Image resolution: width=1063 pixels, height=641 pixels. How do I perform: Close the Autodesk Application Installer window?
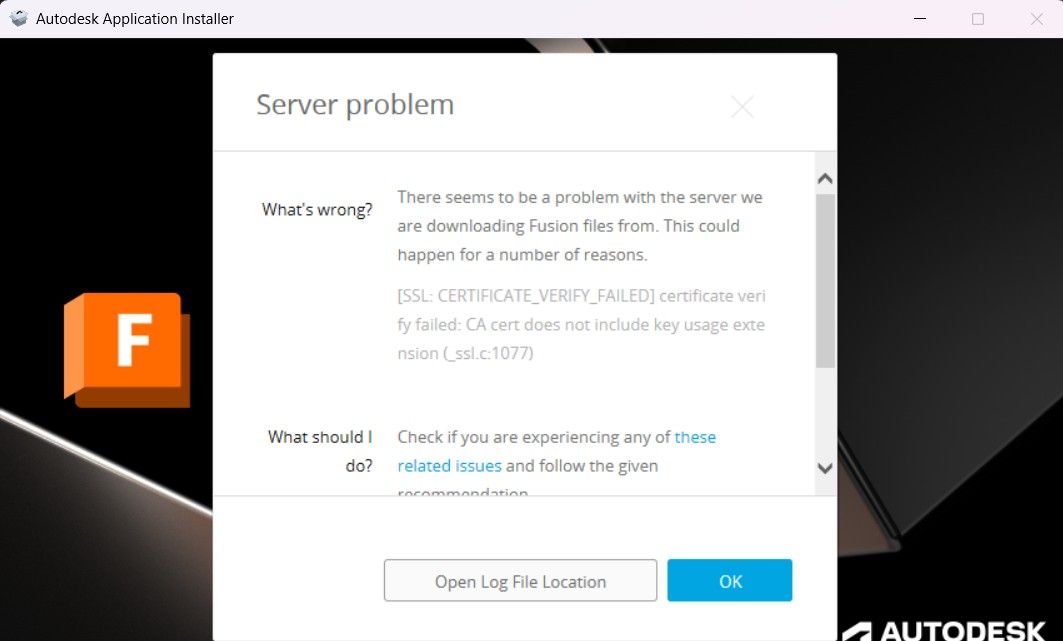(x=1037, y=19)
